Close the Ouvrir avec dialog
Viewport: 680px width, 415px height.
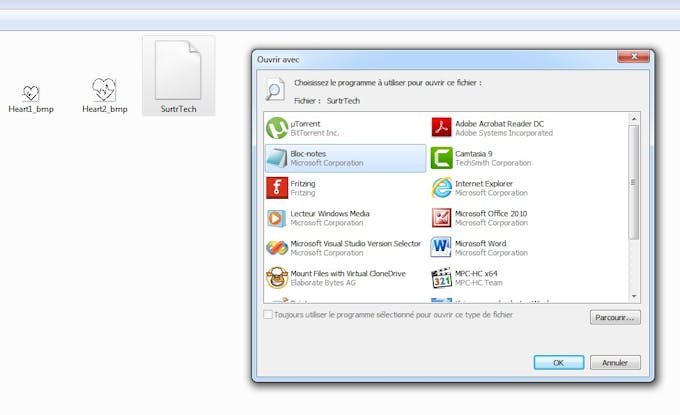[634, 56]
